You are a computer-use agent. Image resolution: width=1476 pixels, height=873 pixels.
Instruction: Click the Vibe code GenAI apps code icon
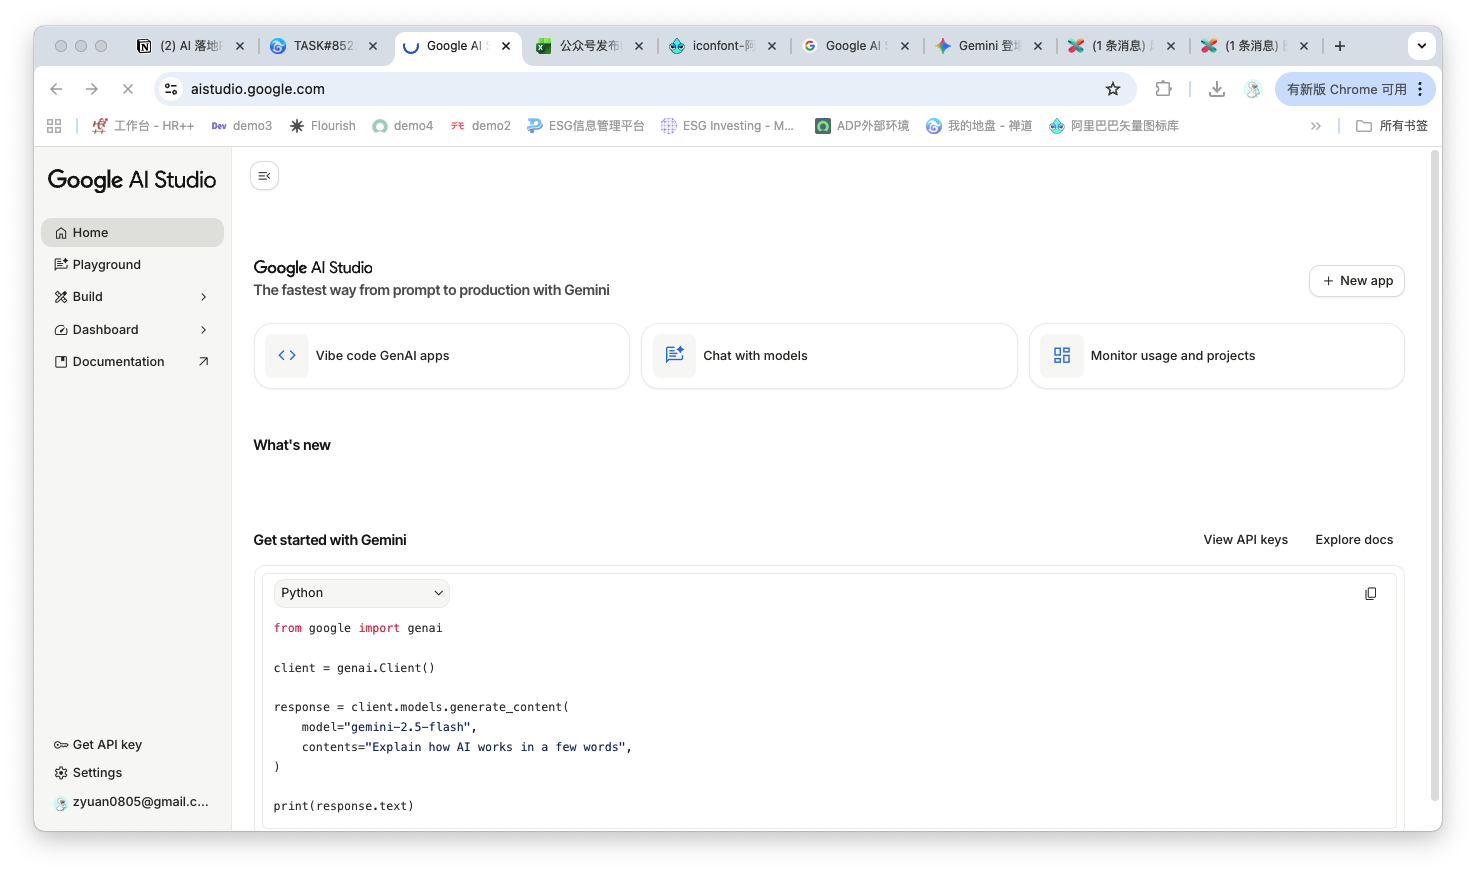click(x=287, y=356)
